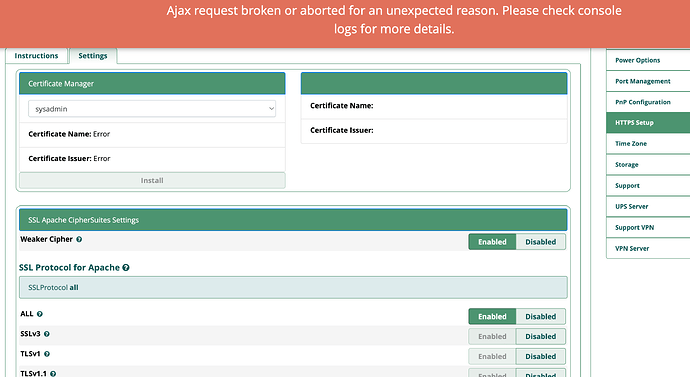Enable SSLv3 protocol
This screenshot has width=690, height=377.
point(492,336)
